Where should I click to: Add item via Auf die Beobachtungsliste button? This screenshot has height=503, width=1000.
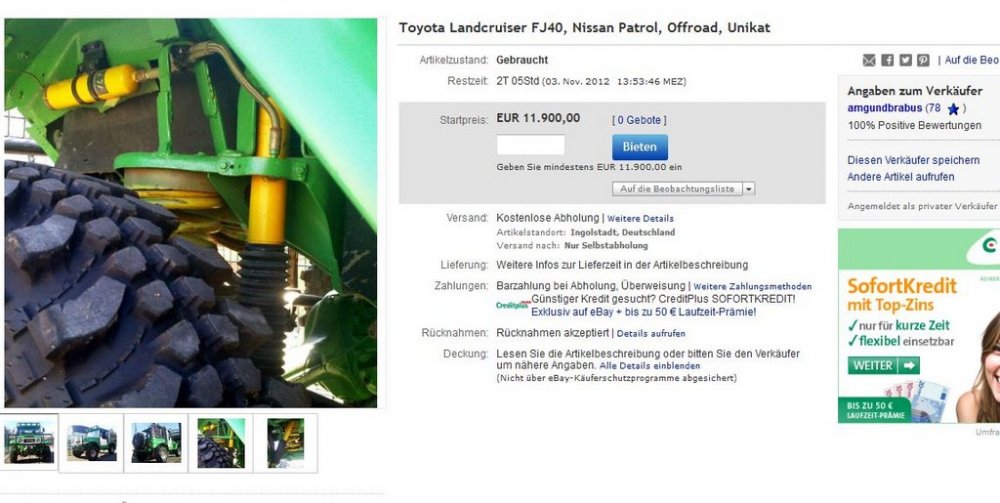click(677, 189)
